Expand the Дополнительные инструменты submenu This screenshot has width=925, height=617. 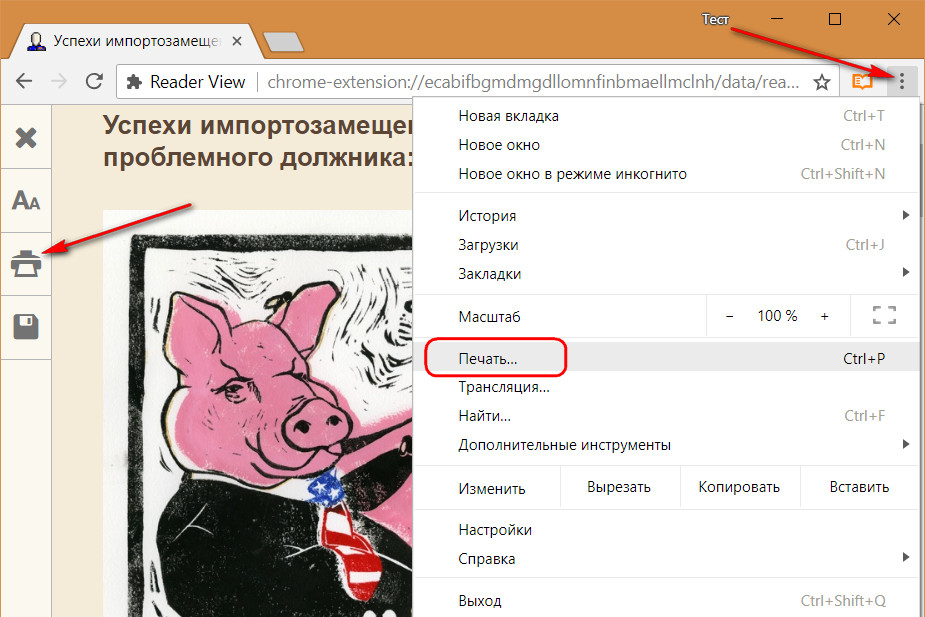coord(667,445)
